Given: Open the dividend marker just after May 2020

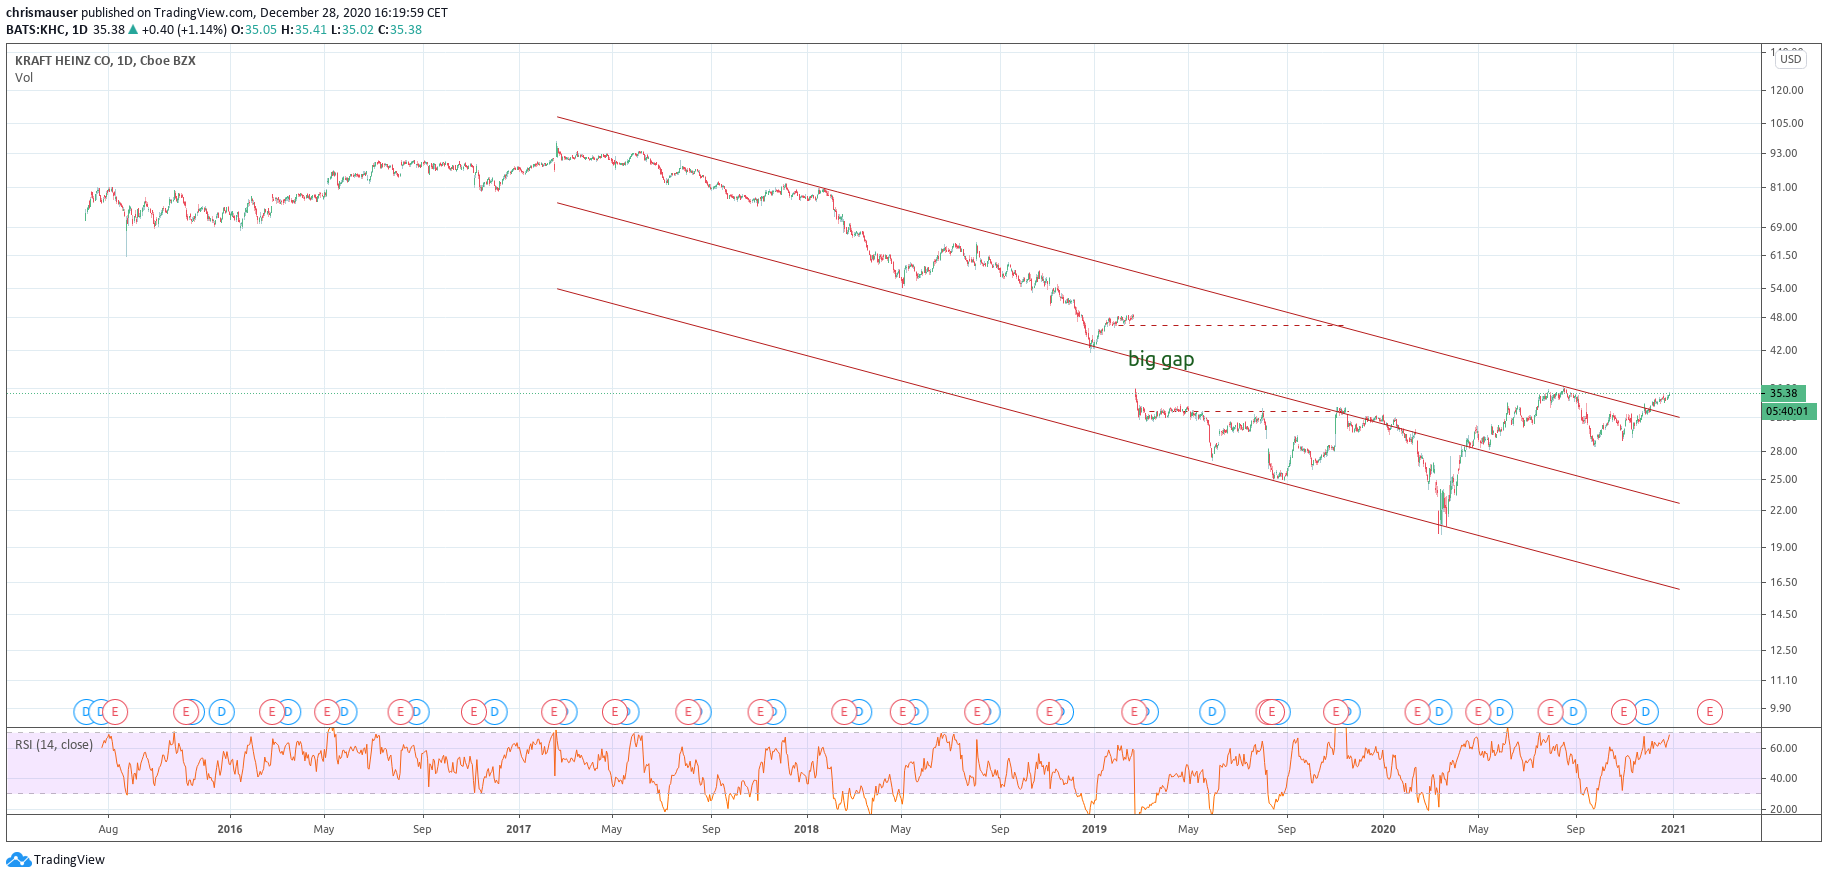Looking at the screenshot, I should click(x=1499, y=712).
